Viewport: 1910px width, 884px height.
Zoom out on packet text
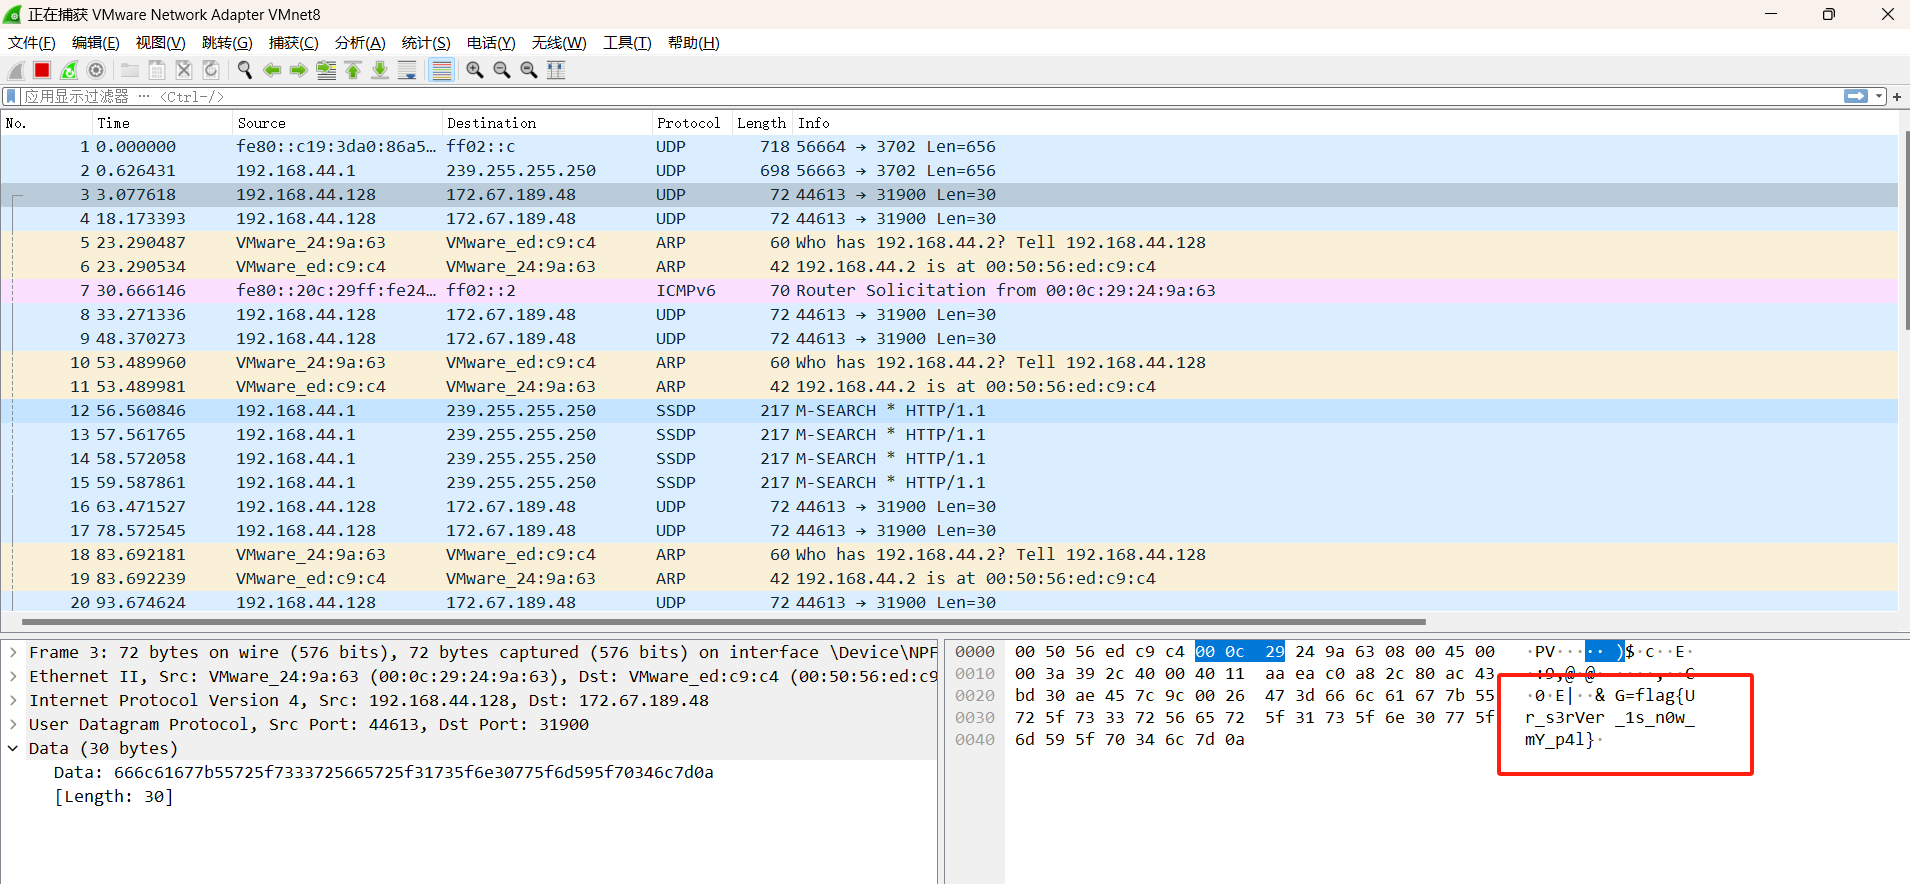(x=502, y=70)
